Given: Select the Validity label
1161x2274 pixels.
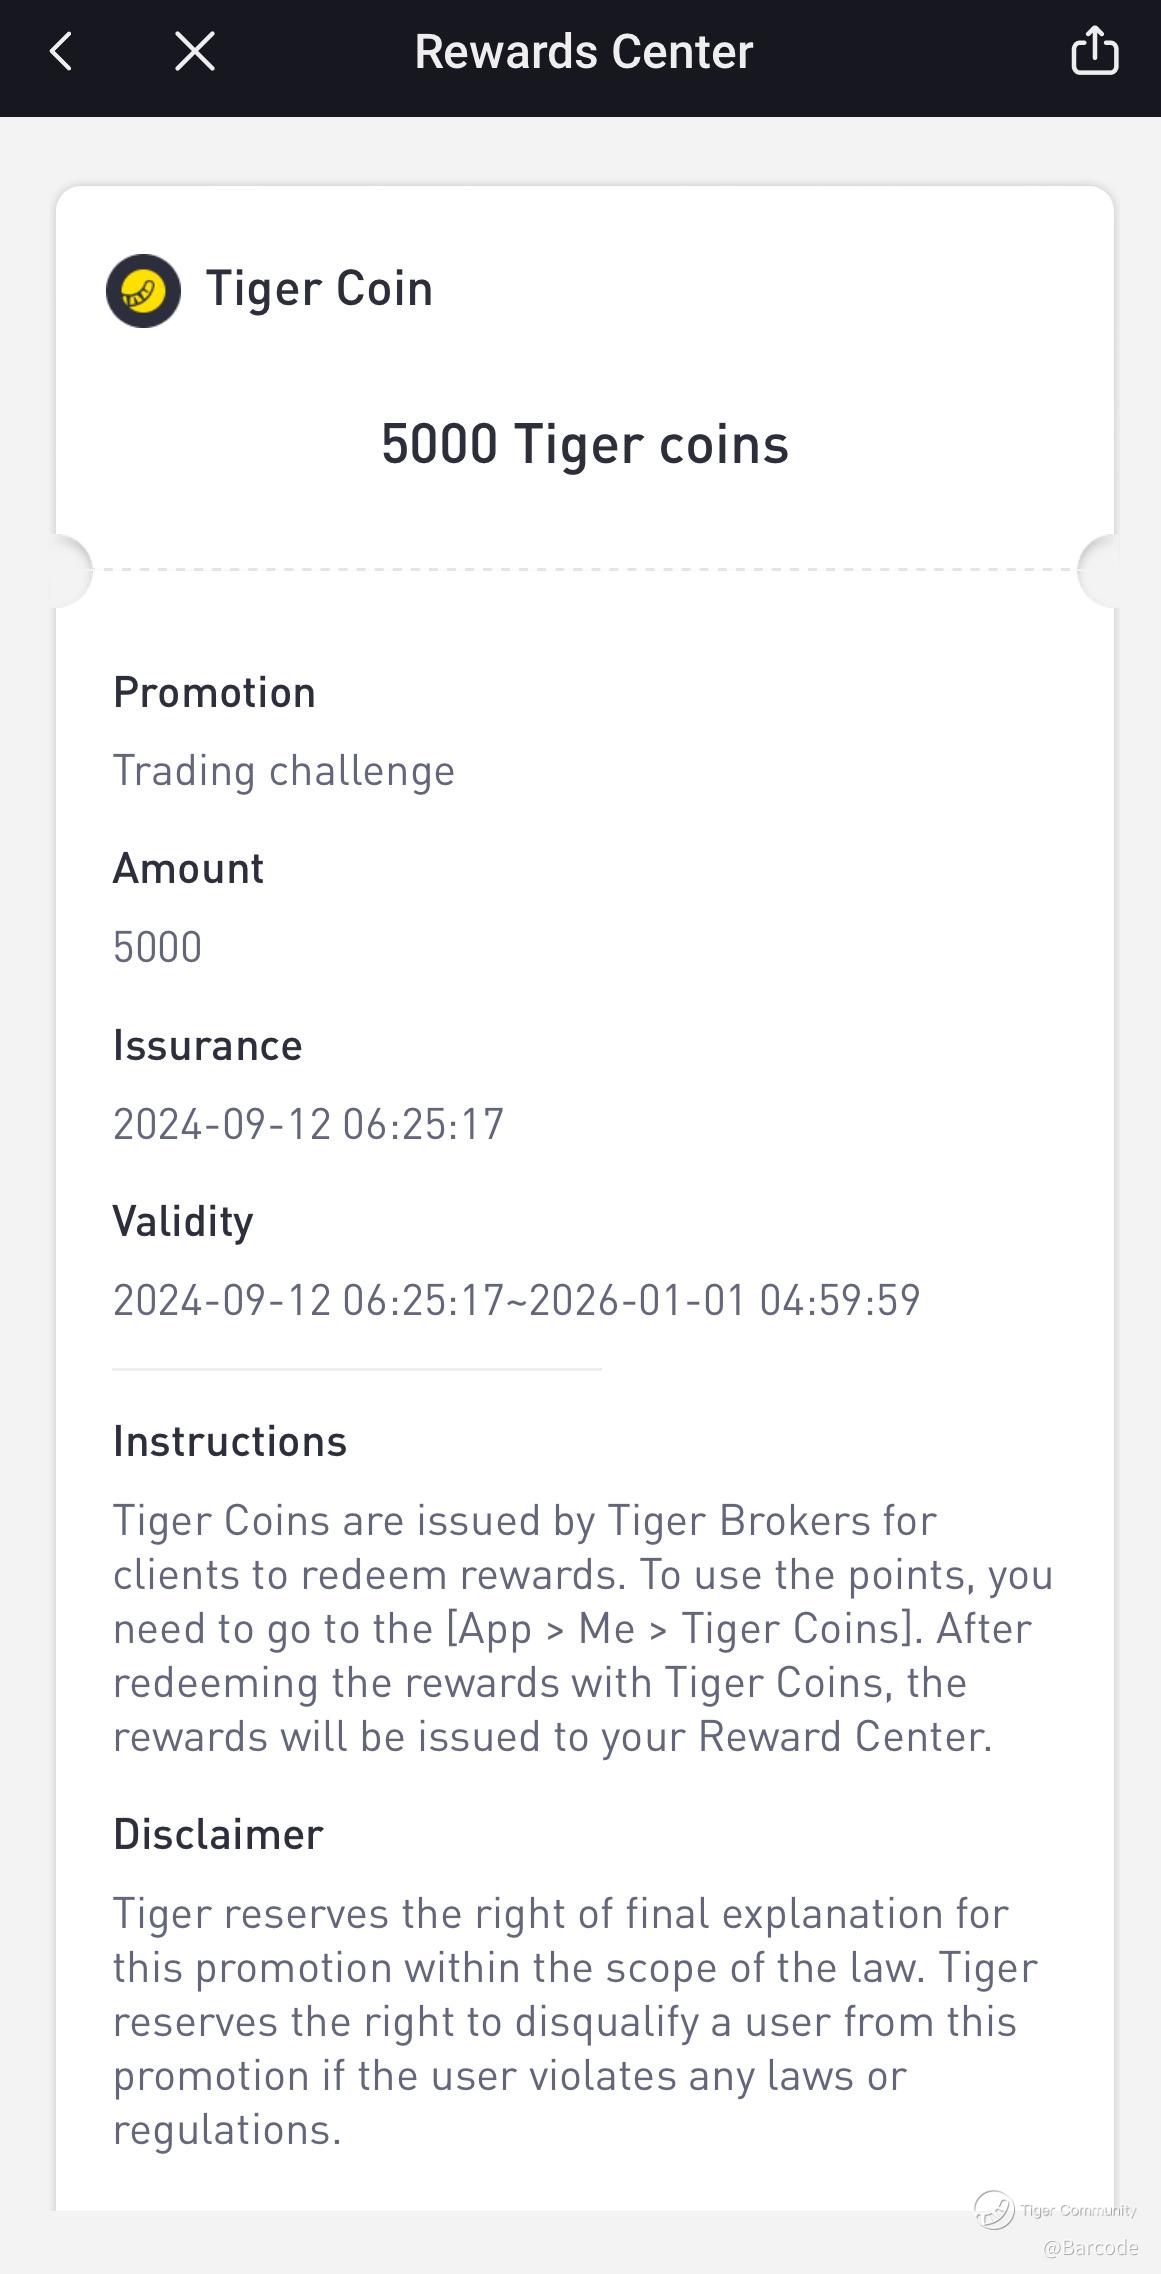Looking at the screenshot, I should click(183, 1222).
